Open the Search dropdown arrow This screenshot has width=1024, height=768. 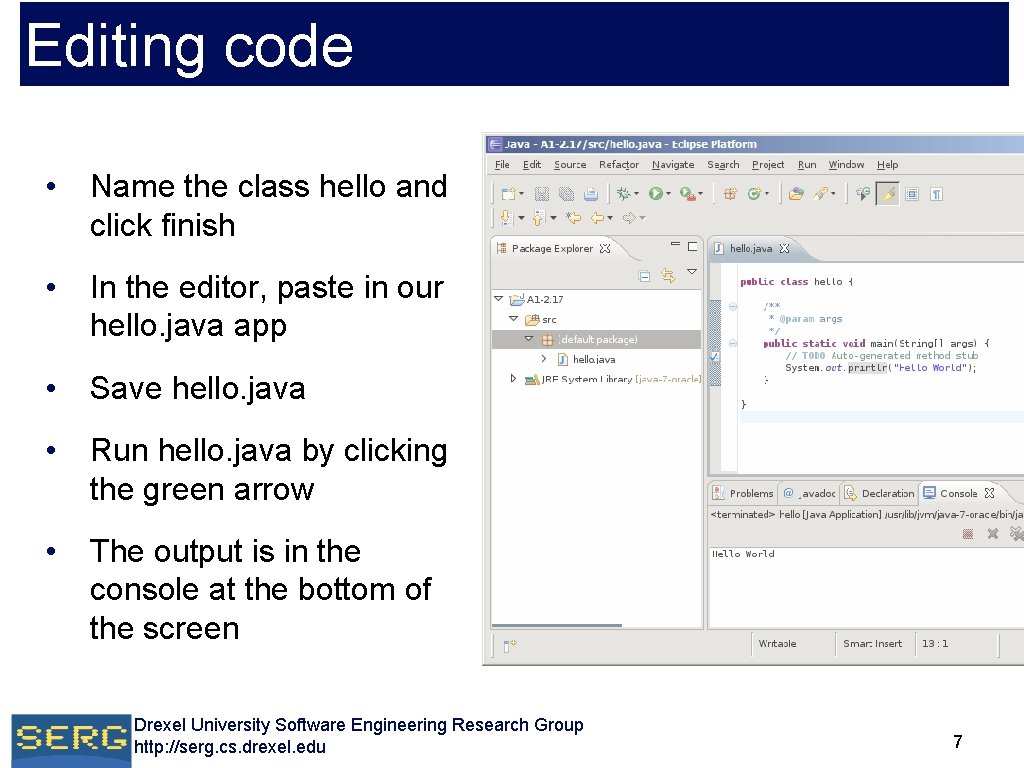(833, 194)
